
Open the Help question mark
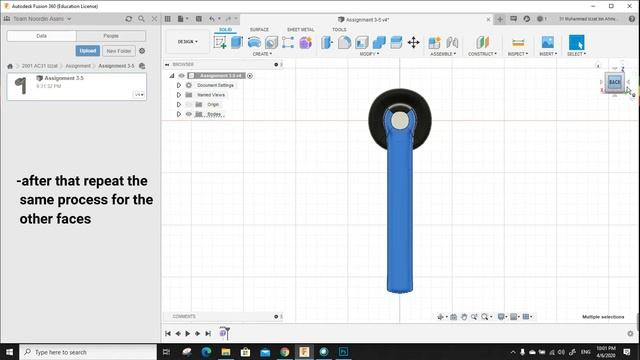(632, 19)
